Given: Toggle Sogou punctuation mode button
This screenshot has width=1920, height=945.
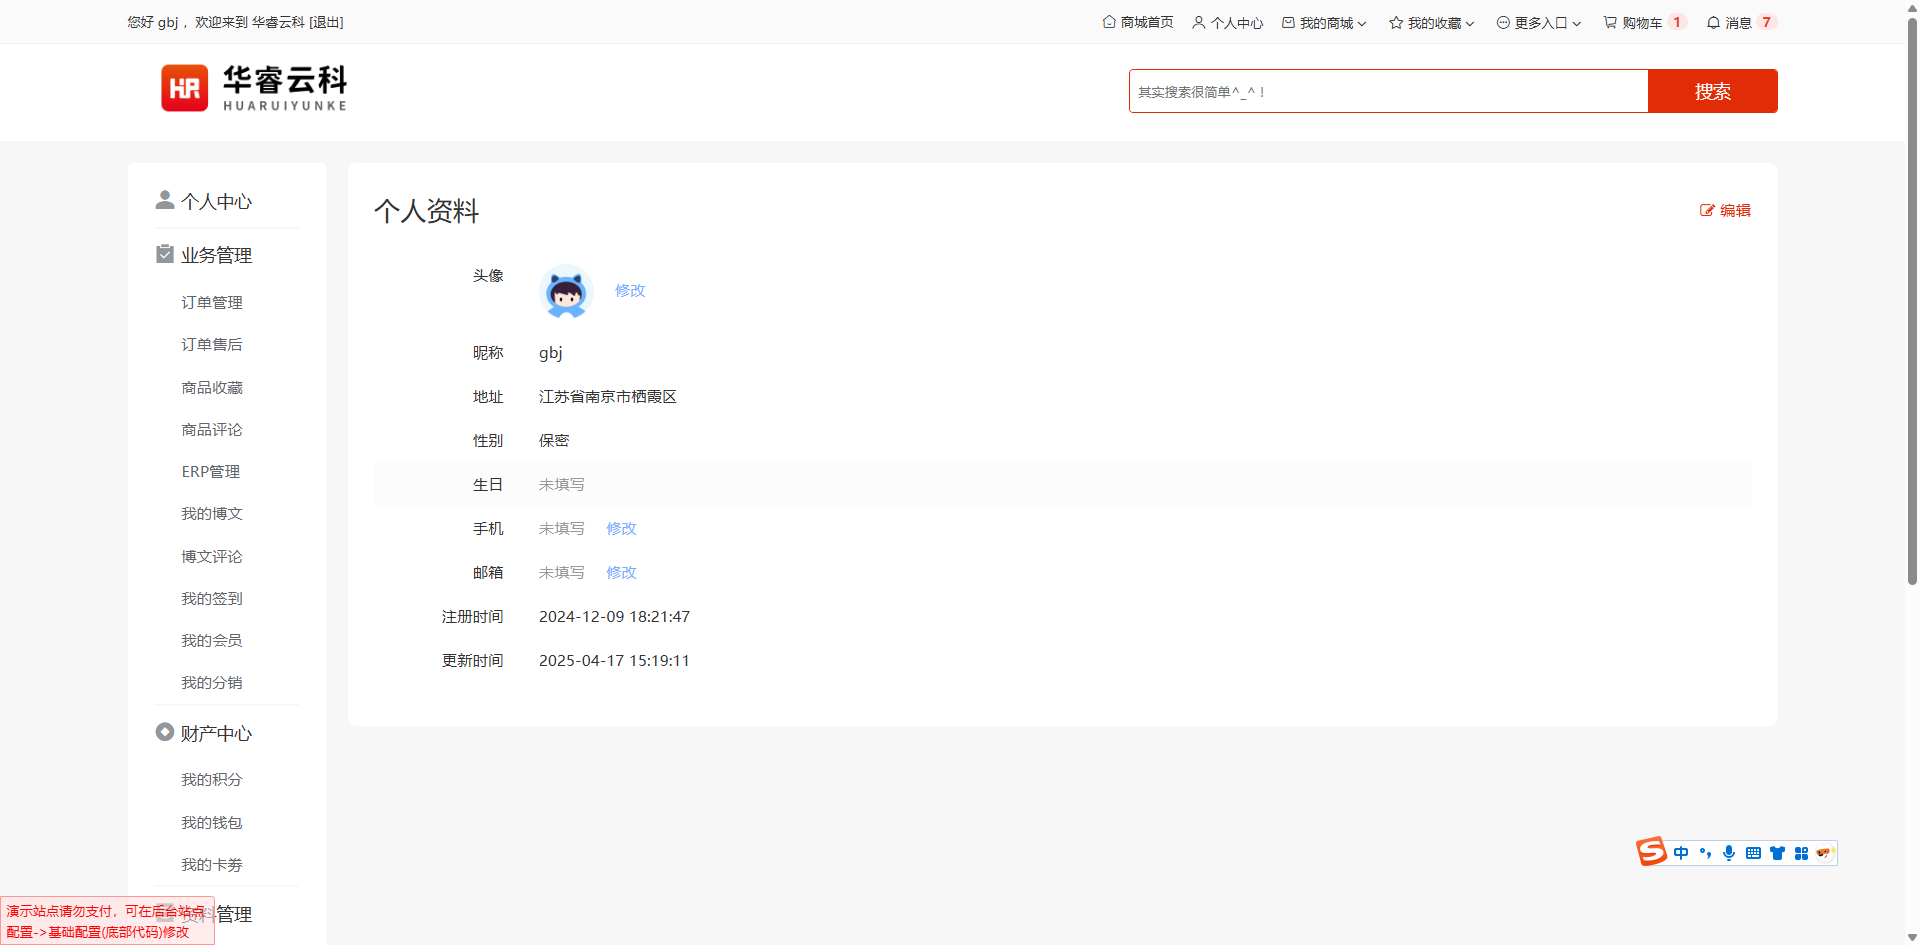Looking at the screenshot, I should [x=1705, y=853].
